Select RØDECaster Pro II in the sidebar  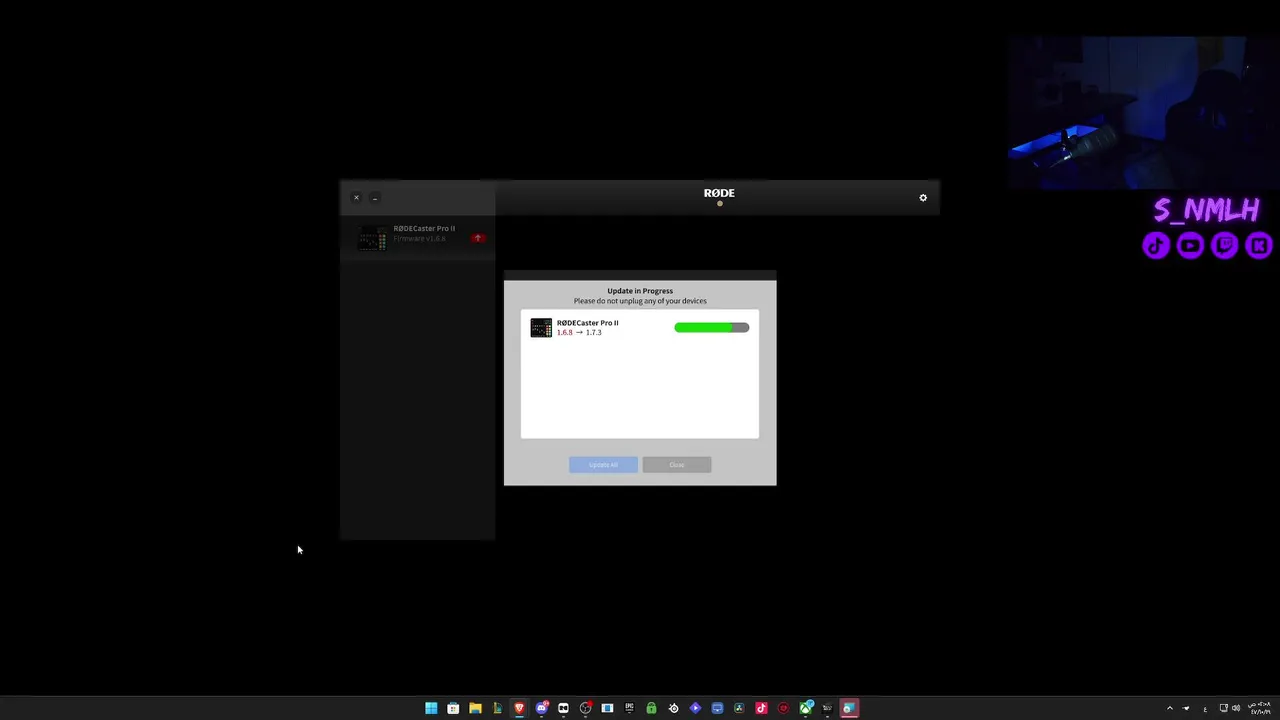(x=418, y=238)
